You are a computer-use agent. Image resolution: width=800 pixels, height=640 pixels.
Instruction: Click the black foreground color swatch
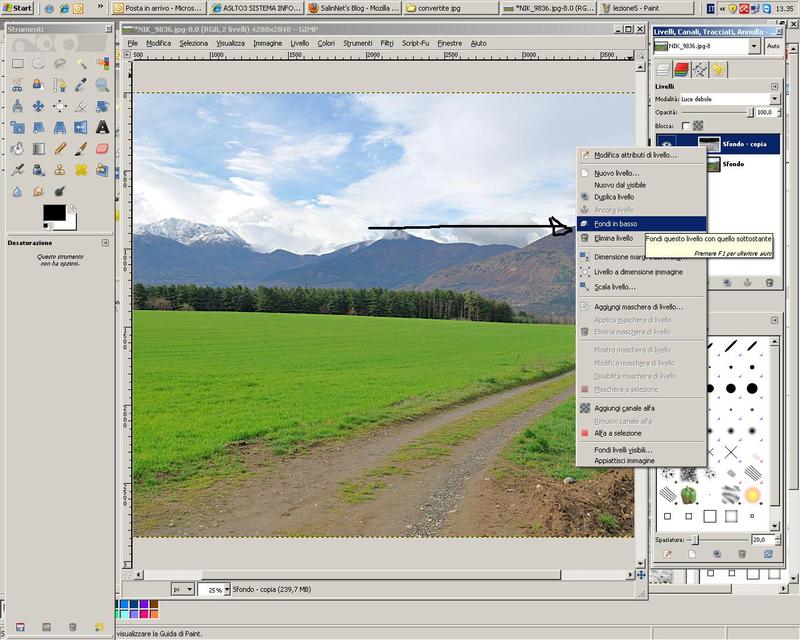pyautogui.click(x=53, y=213)
